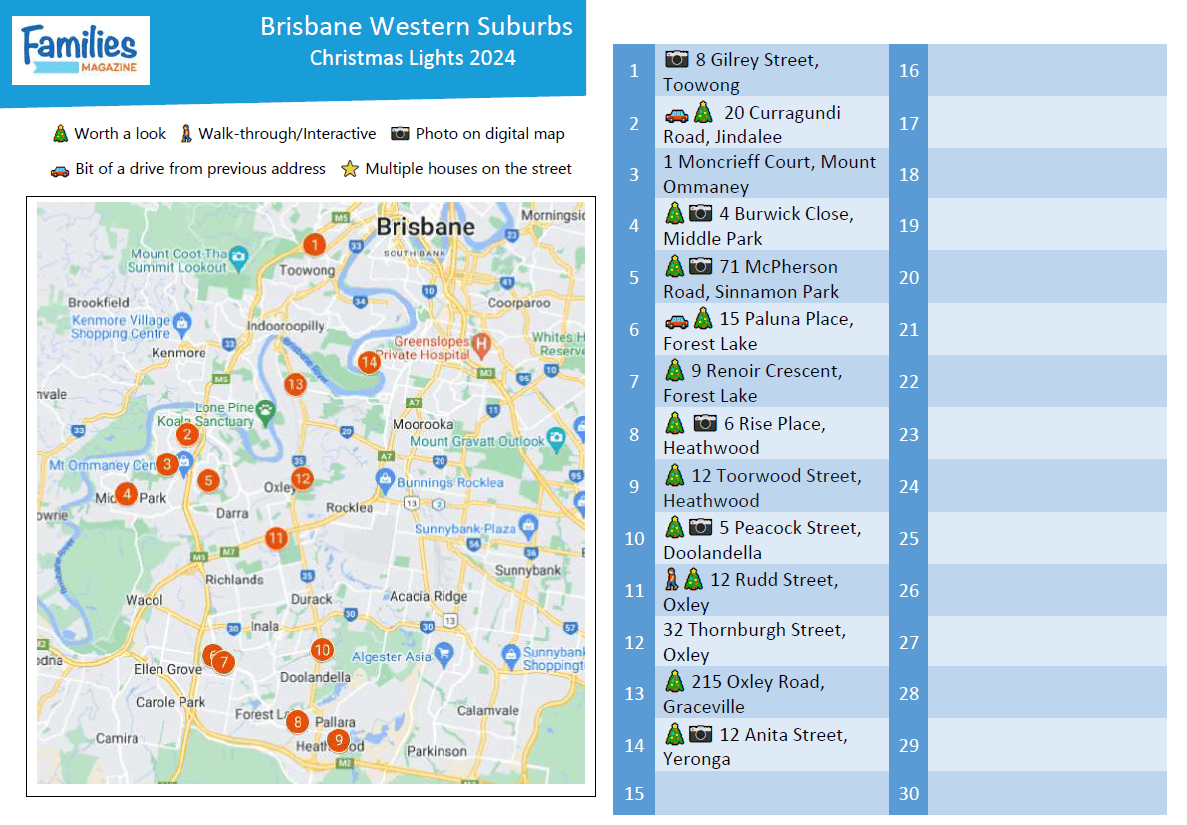The height and width of the screenshot is (825, 1187).
Task: Click the '12 Toorwood Street, Heathwood' address
Action: pos(762,488)
